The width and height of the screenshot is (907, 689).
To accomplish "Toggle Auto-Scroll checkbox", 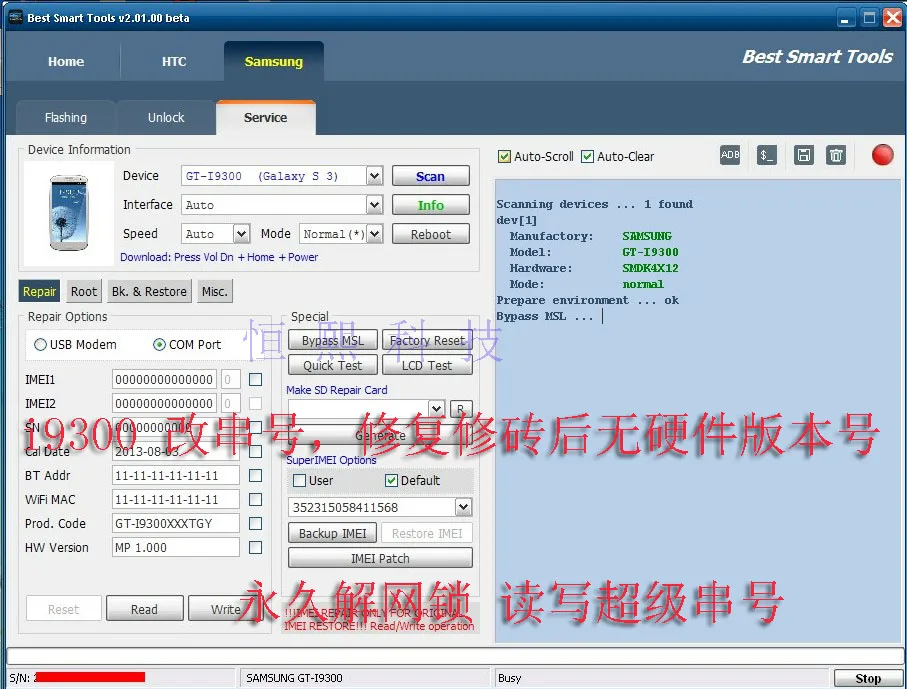I will (504, 157).
